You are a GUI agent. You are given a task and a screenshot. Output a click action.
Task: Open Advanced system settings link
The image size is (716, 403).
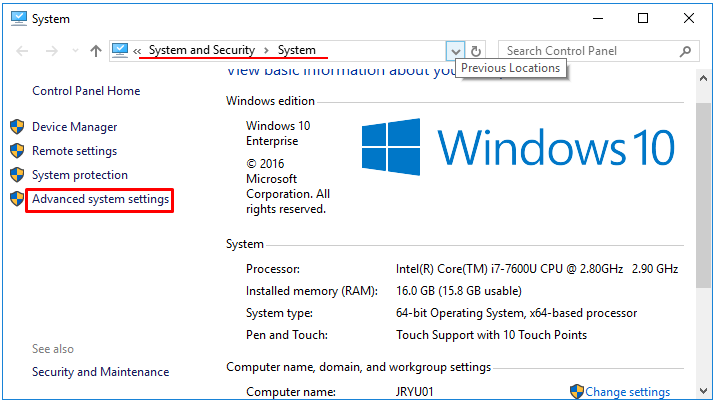(100, 200)
